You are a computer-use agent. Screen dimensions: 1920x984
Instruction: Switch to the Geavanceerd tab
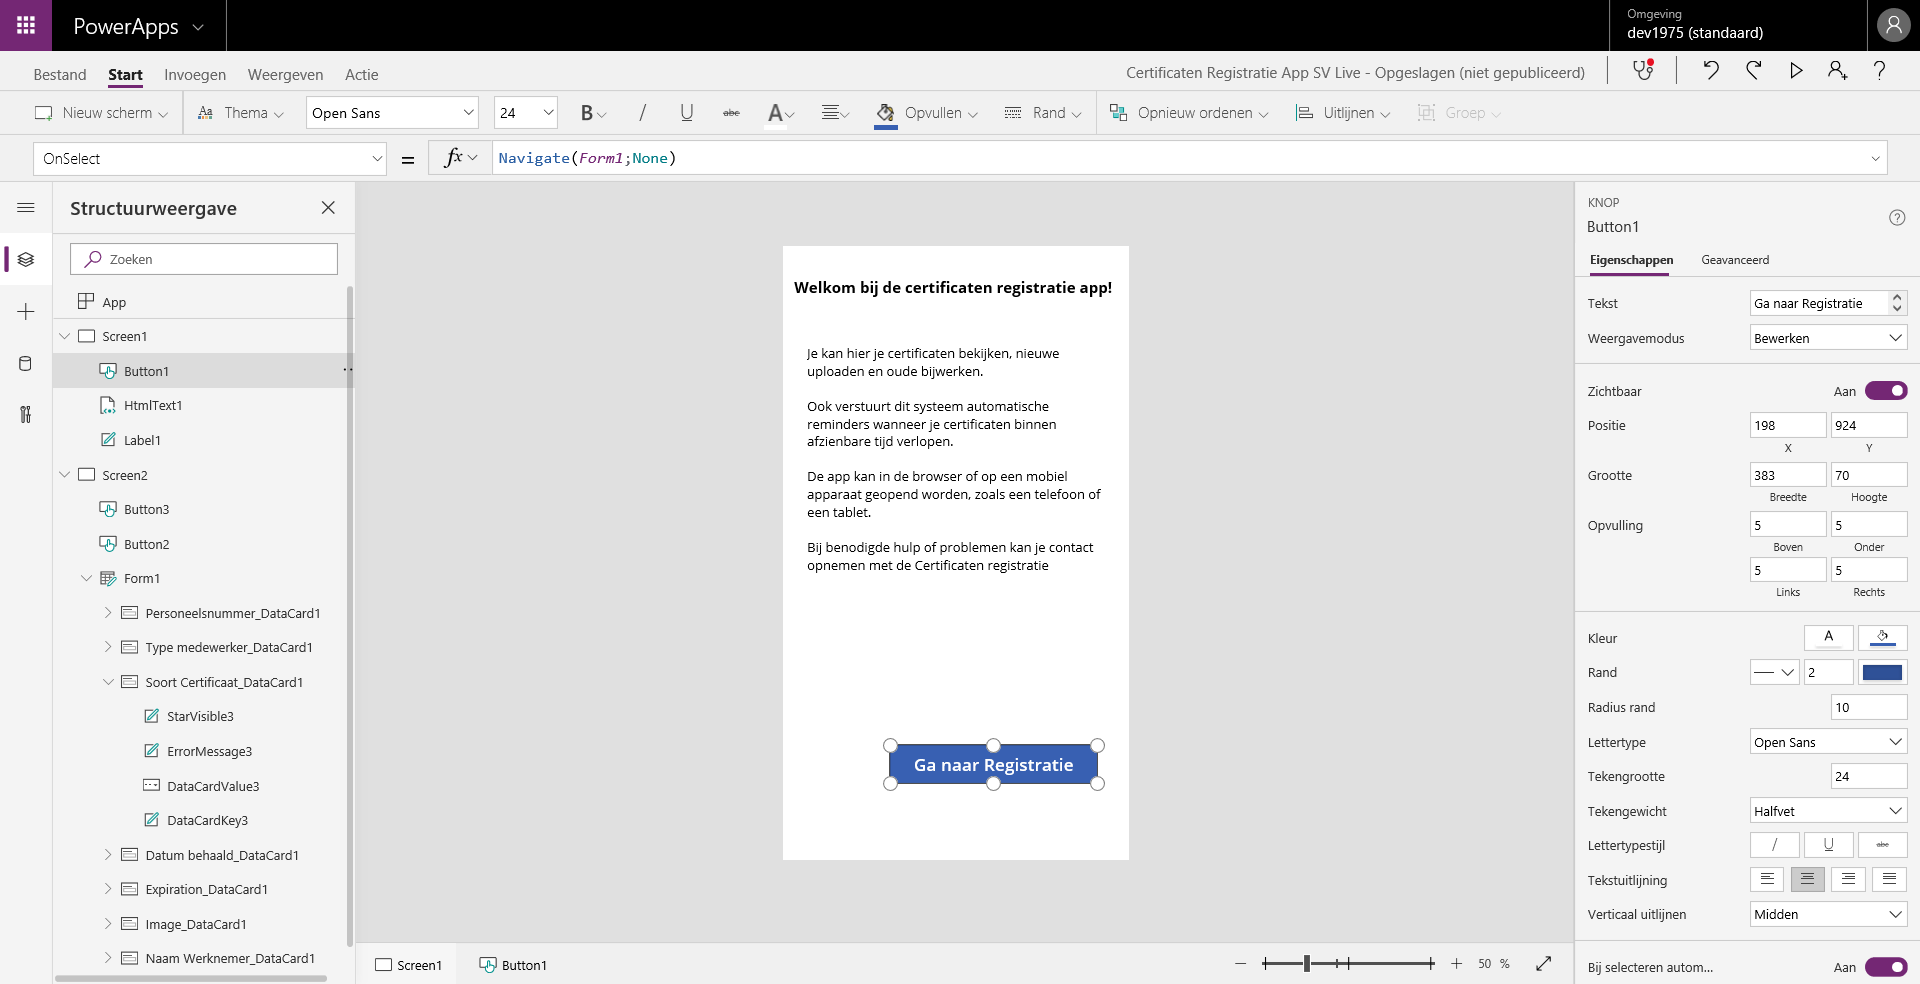1735,260
